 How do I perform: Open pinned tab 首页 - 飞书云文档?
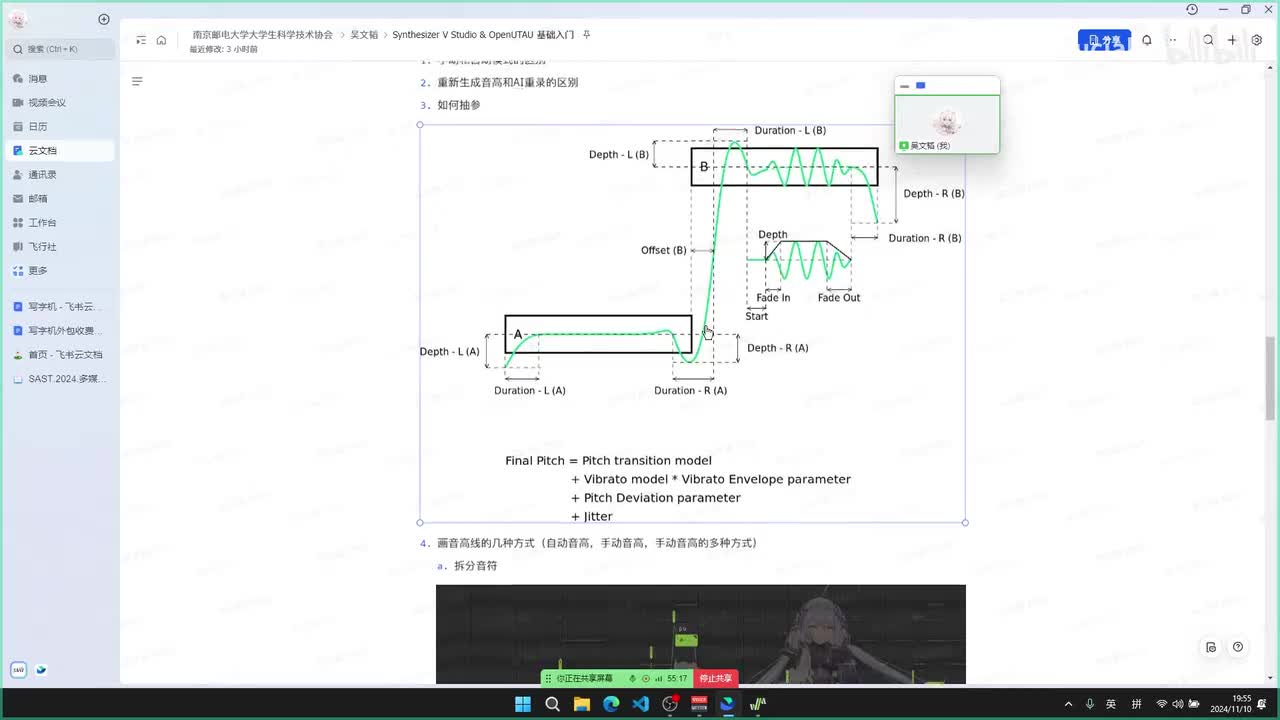coord(58,354)
